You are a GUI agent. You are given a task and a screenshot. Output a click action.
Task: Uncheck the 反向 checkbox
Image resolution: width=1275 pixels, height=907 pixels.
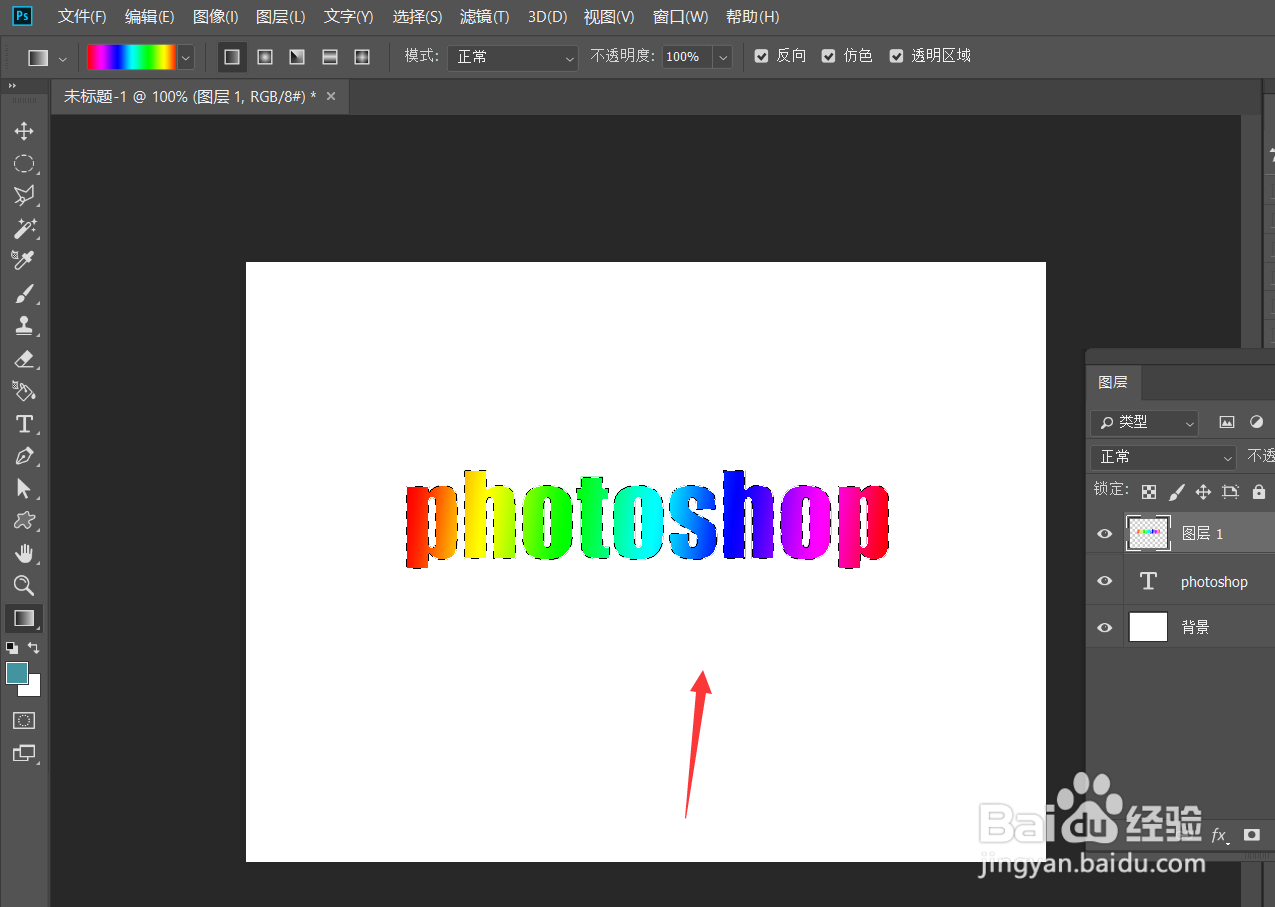[762, 57]
